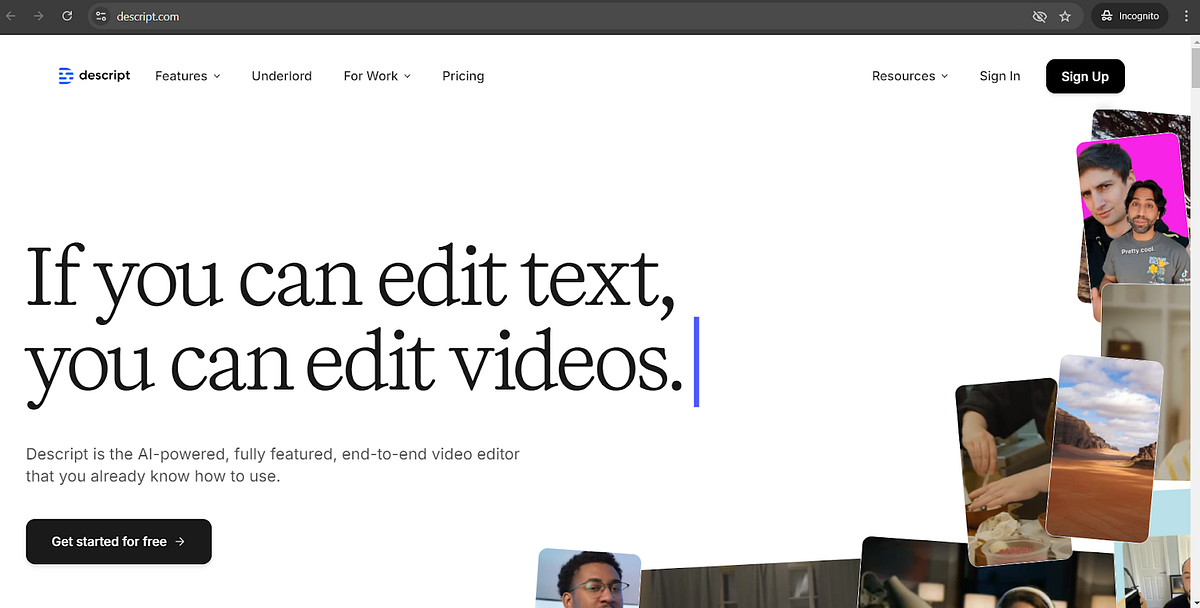This screenshot has width=1200, height=608.
Task: Bookmark the page with the star icon
Action: point(1065,16)
